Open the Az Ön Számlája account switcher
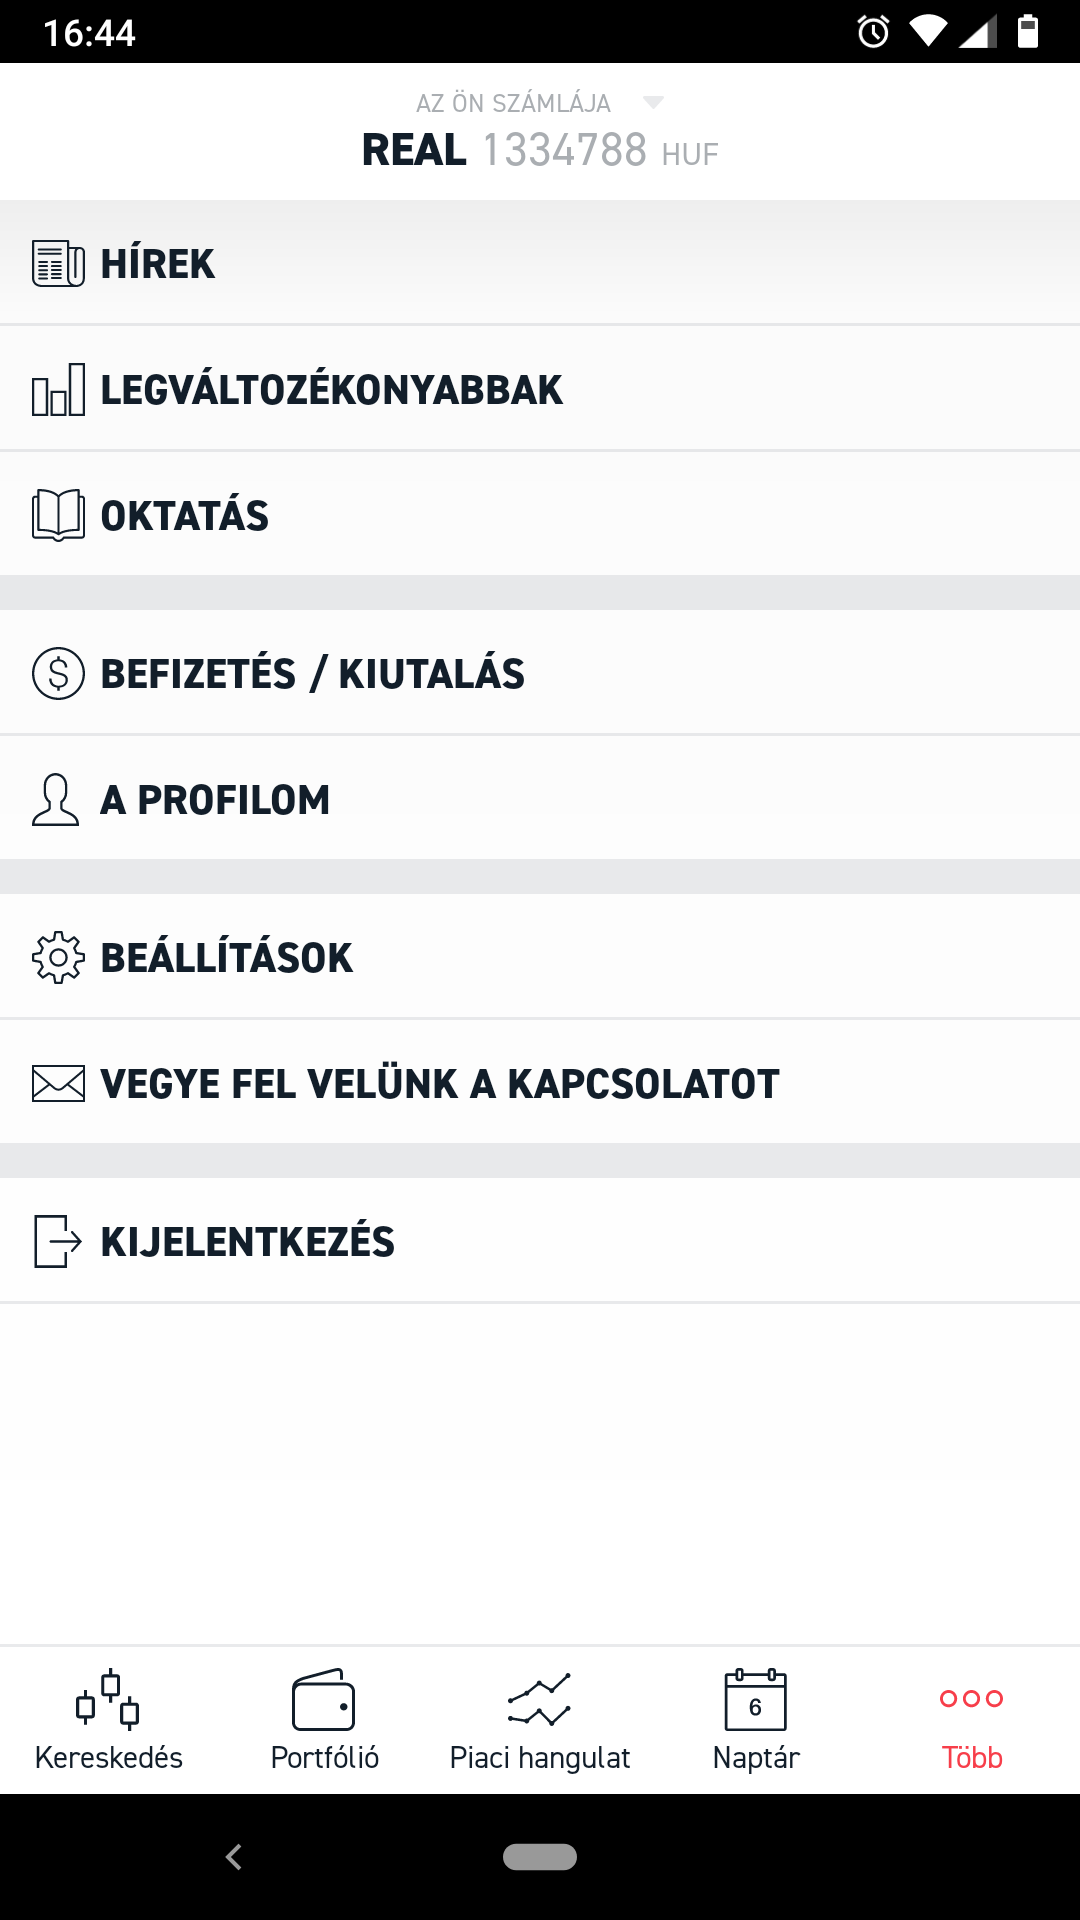Image resolution: width=1080 pixels, height=1920 pixels. [x=513, y=103]
